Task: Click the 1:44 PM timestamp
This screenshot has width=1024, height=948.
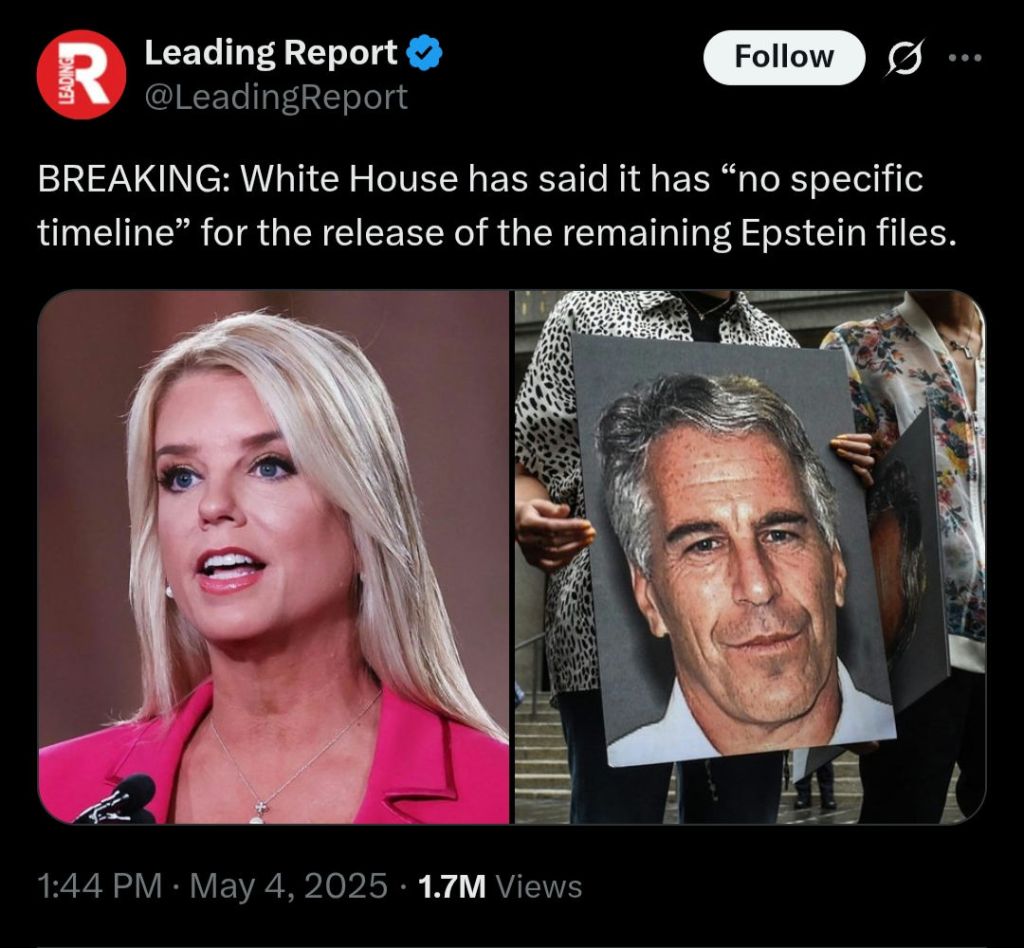Action: (x=99, y=886)
